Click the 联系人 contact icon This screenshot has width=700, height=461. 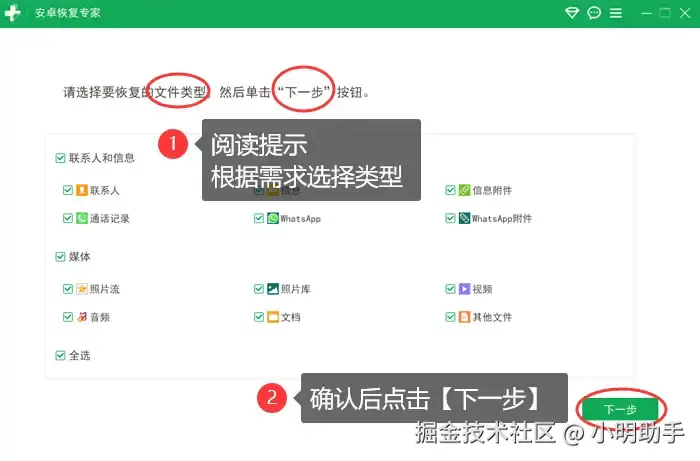[x=82, y=190]
